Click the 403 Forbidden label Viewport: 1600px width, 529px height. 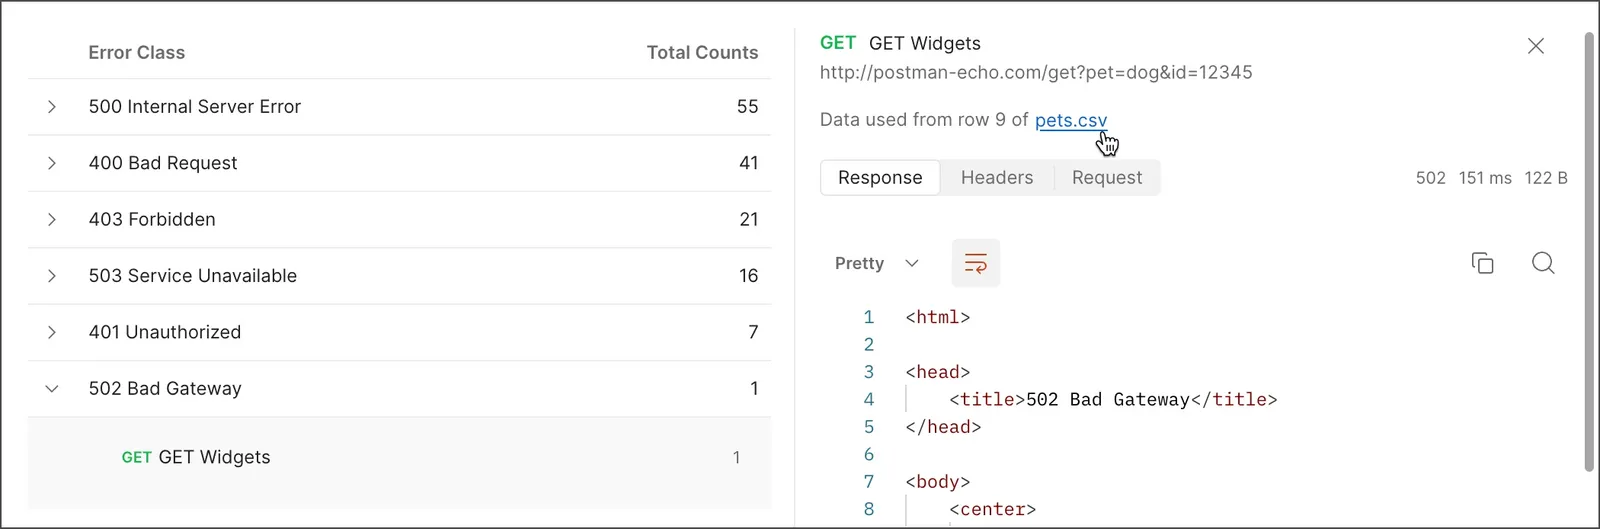tap(152, 219)
